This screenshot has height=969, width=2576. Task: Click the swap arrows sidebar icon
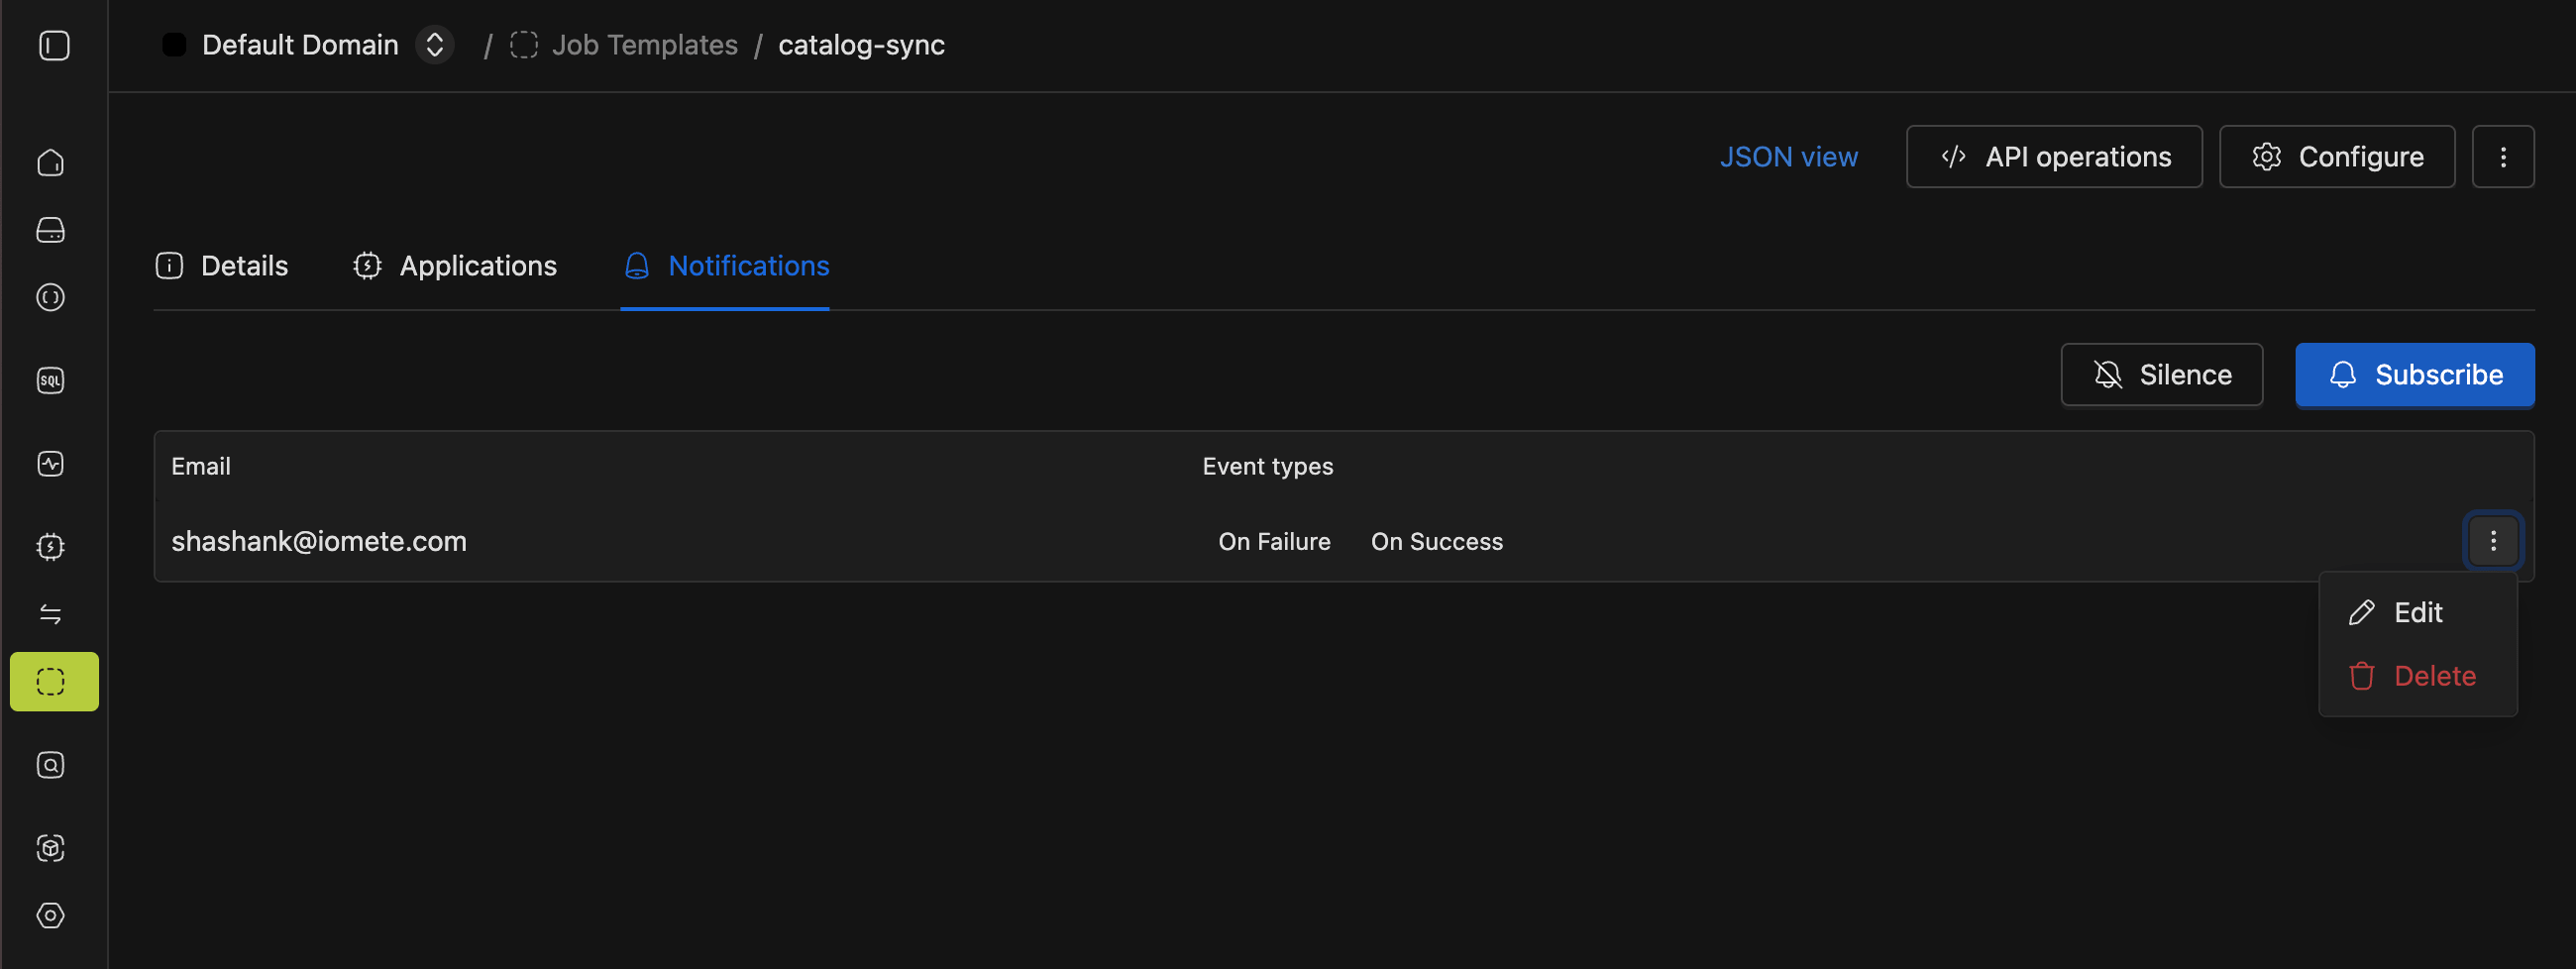(51, 614)
